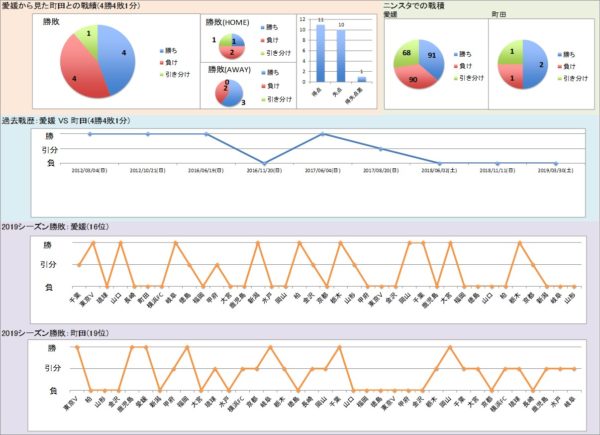Click the blue wins slice in the main pie chart

(114, 52)
